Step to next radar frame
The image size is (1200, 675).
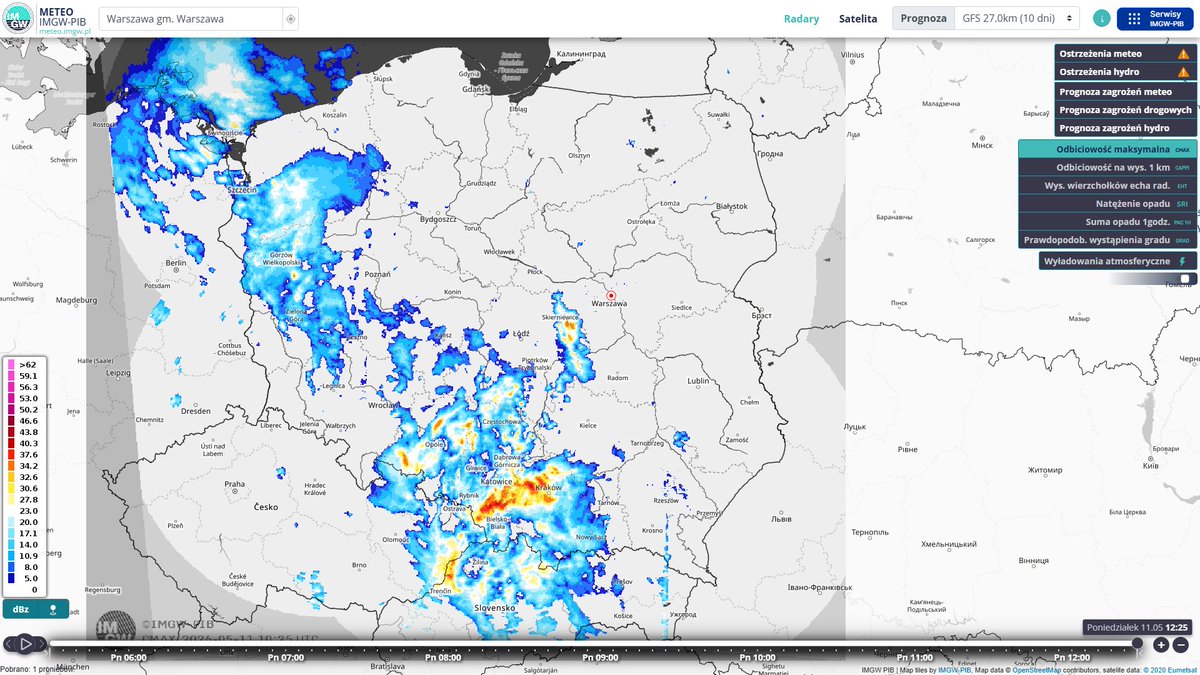(41, 646)
